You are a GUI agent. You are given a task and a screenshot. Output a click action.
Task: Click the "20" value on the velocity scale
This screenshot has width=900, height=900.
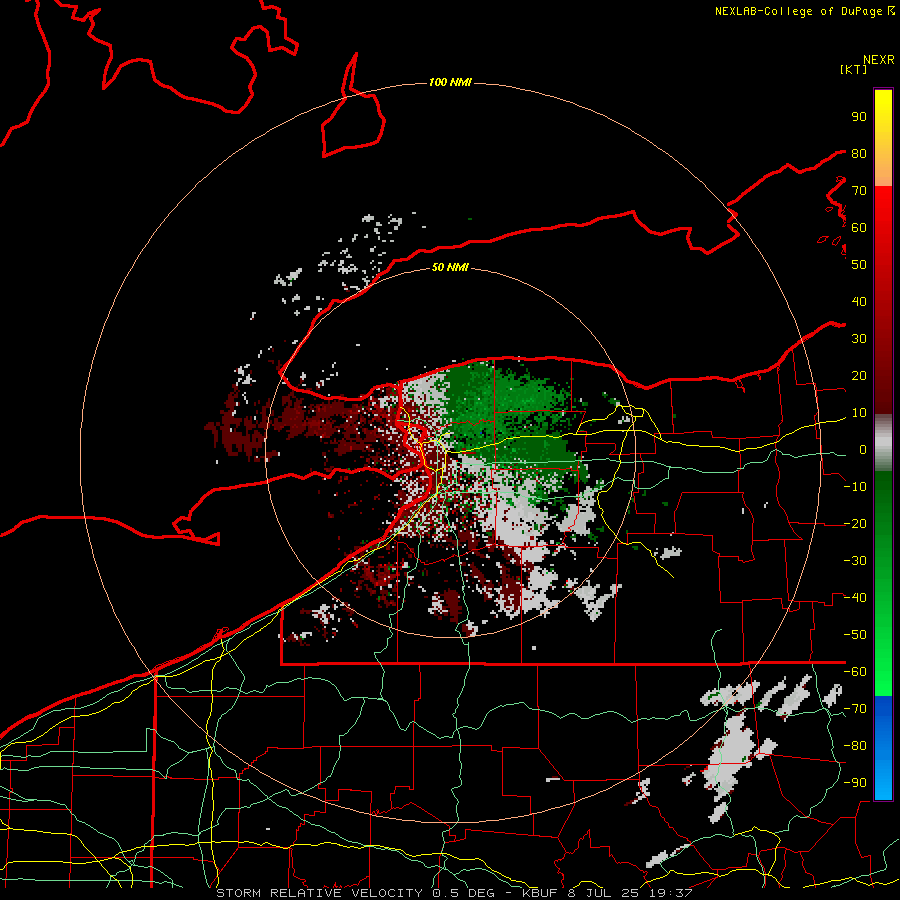(x=859, y=376)
